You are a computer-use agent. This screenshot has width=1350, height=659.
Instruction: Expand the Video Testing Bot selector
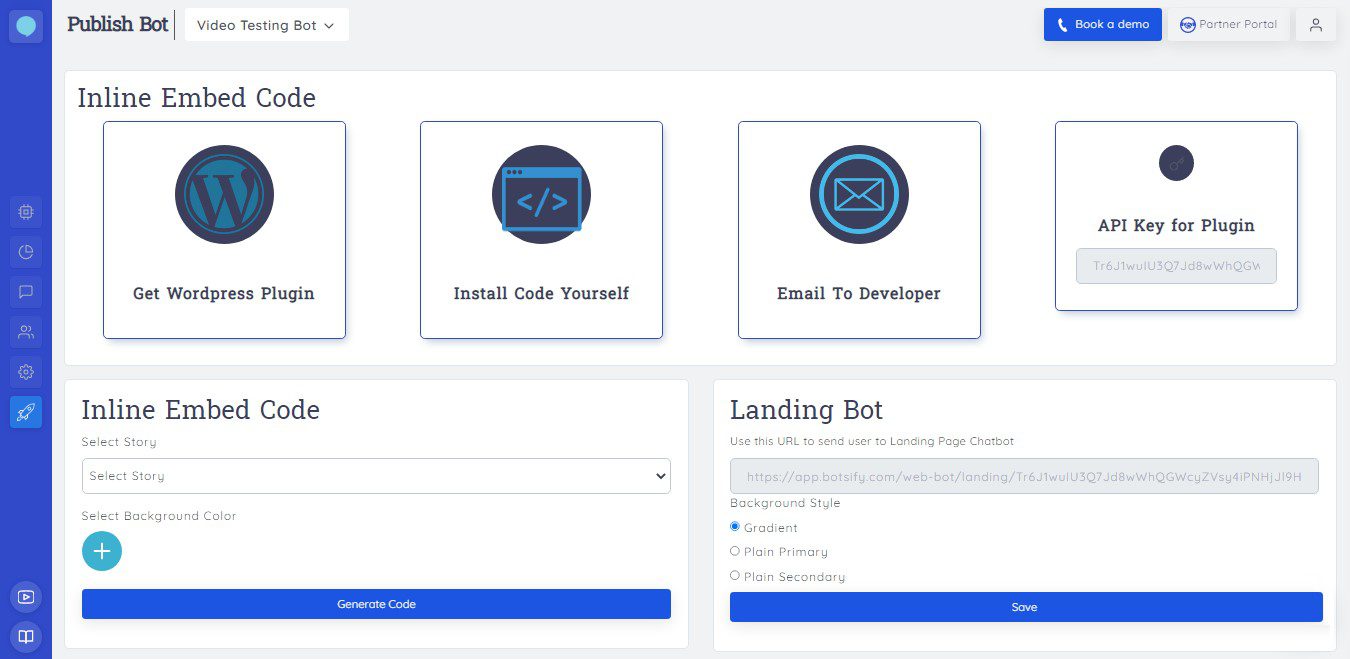266,24
